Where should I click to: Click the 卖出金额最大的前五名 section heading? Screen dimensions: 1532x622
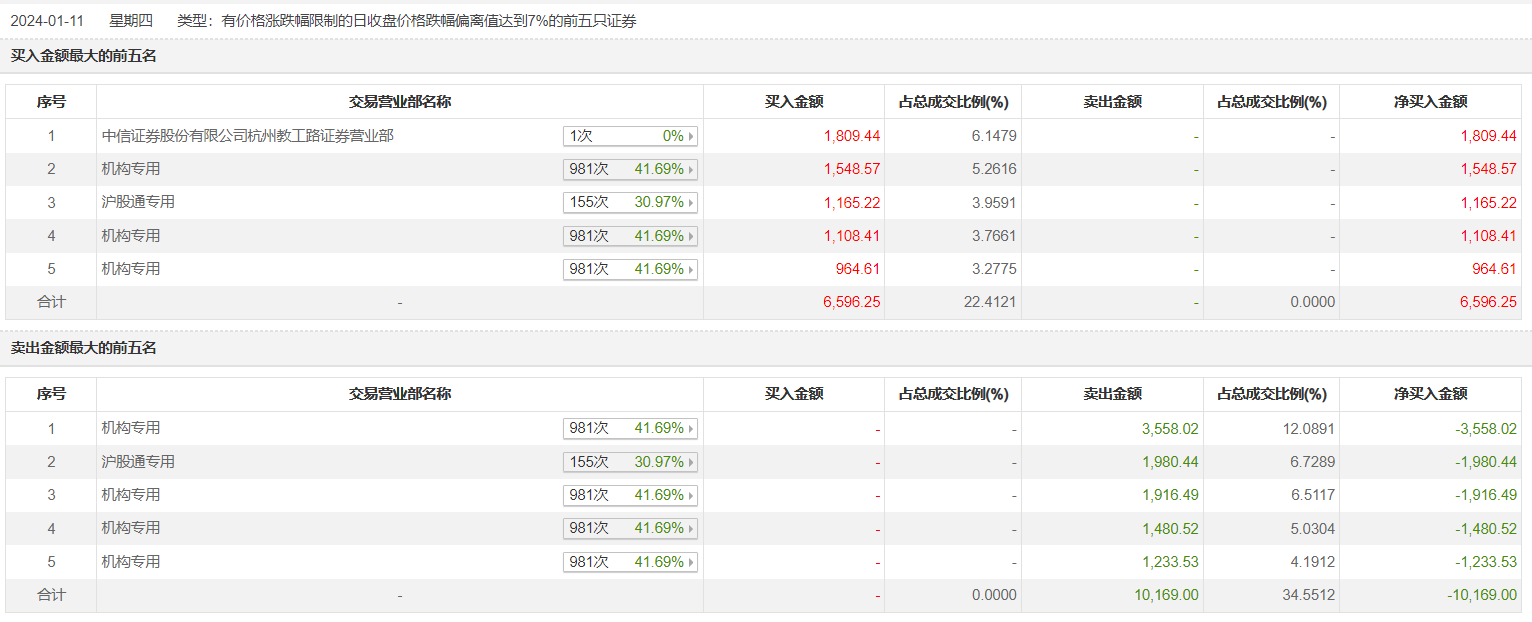84,348
